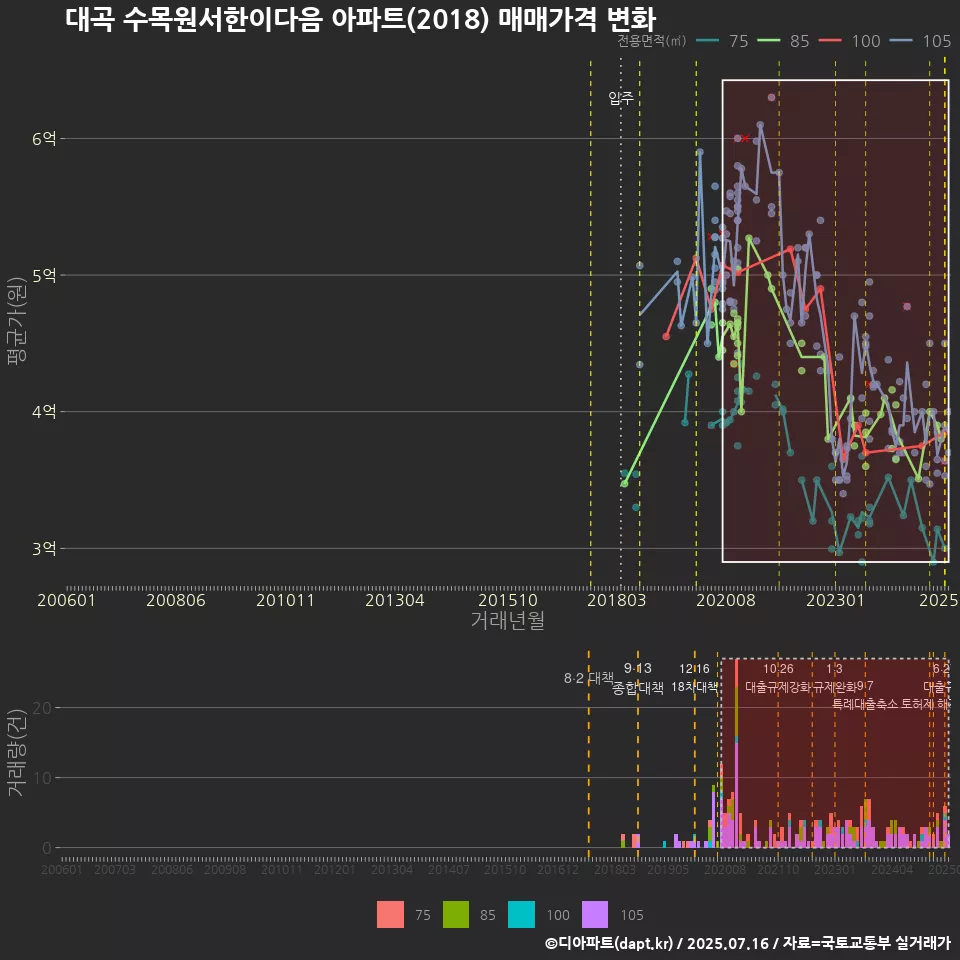
Task: Click the 특례대출축소 marker label
Action: coord(864,704)
